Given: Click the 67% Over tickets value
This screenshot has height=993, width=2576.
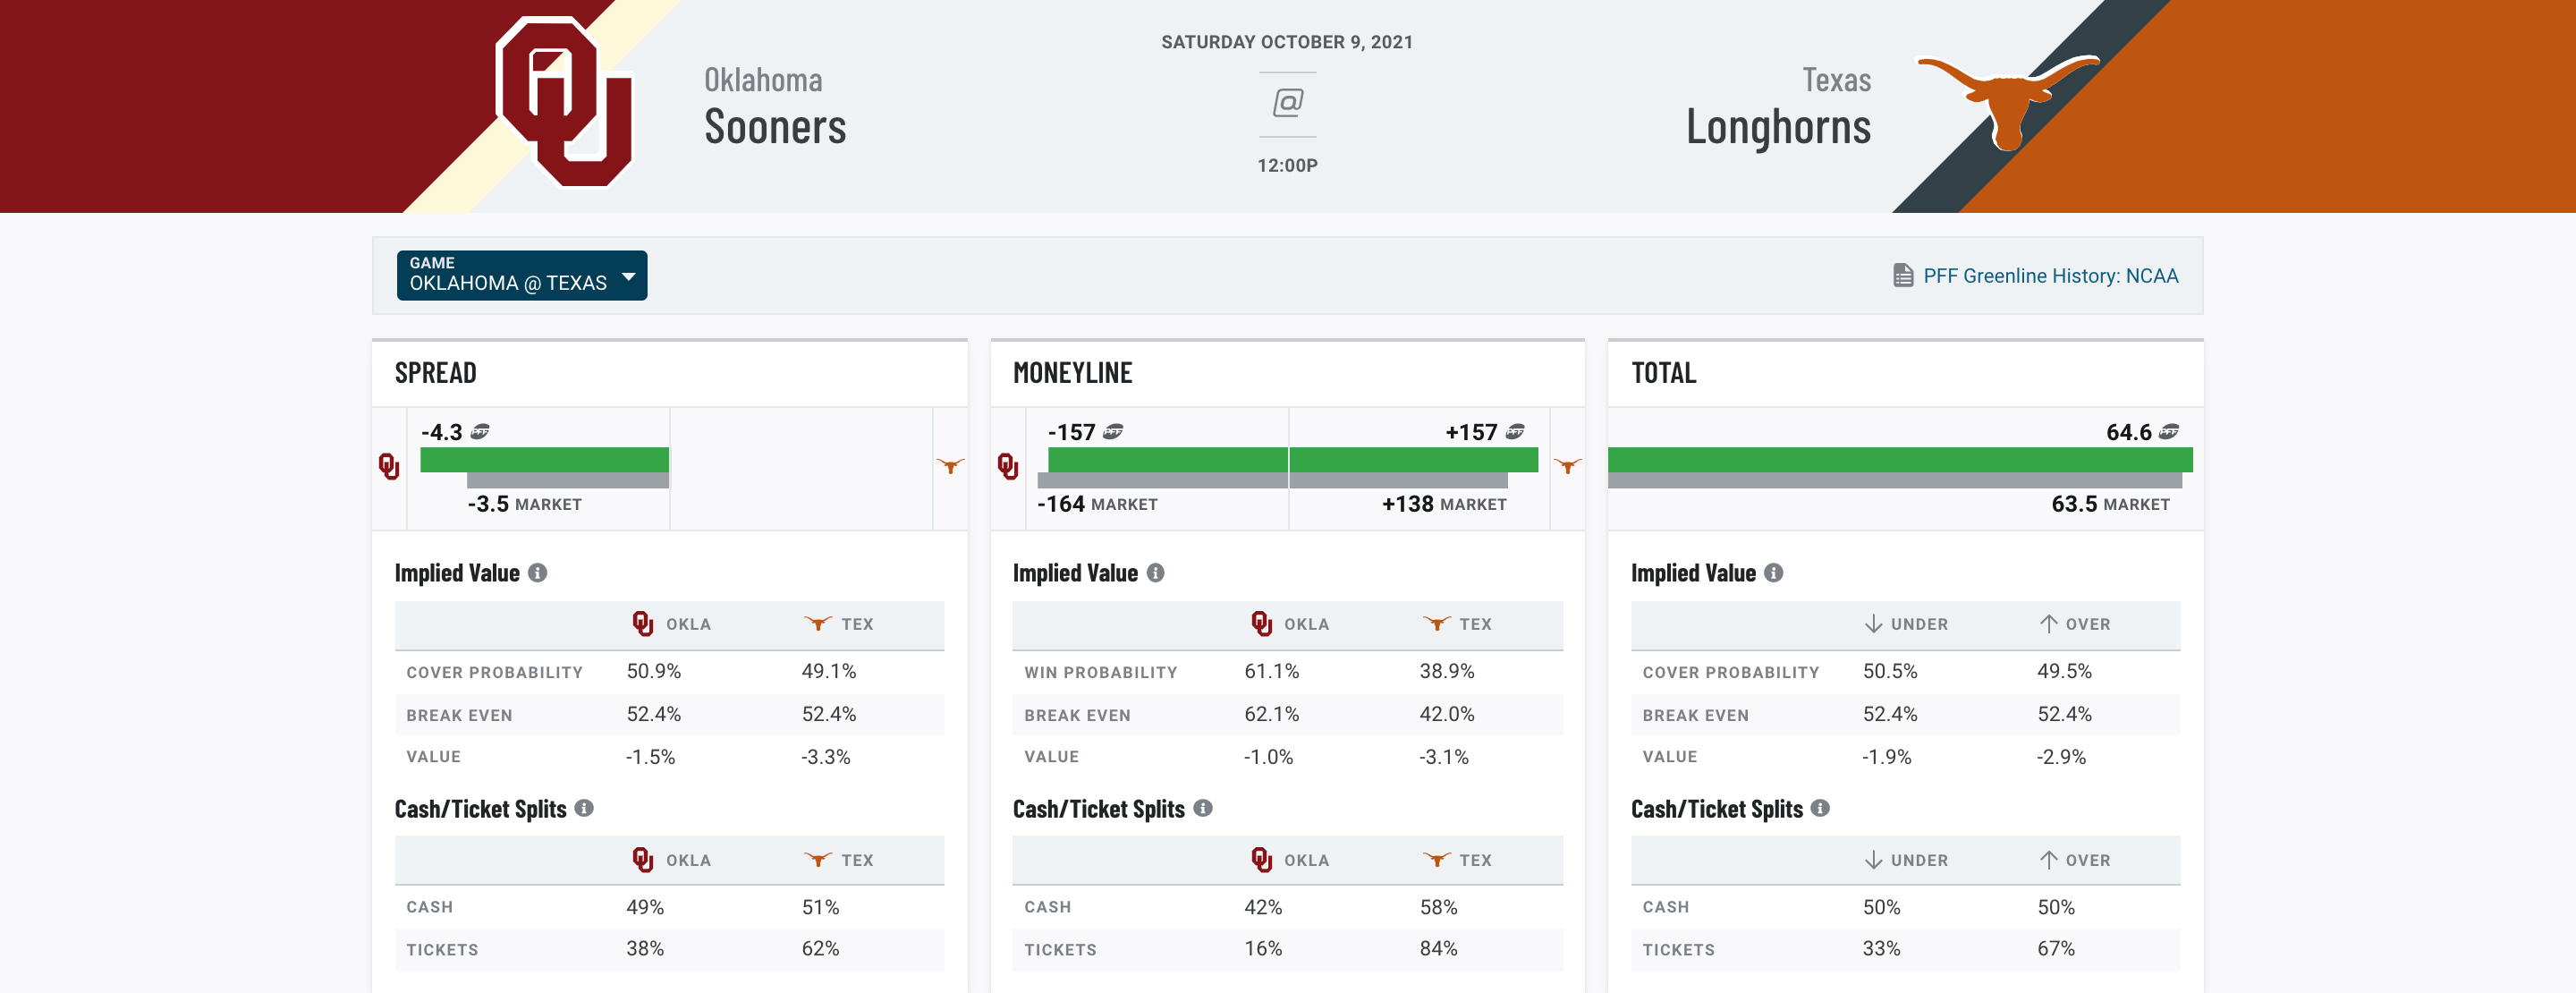Looking at the screenshot, I should [2056, 948].
